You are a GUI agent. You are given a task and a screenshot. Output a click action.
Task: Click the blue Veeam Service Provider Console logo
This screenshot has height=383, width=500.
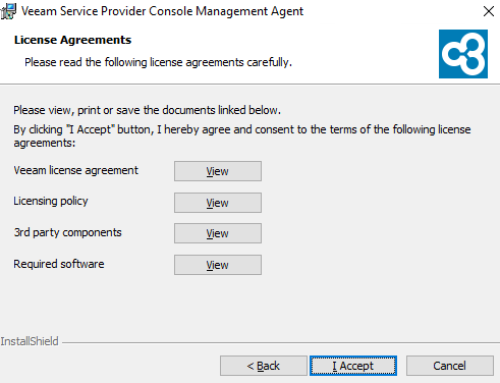pos(463,54)
